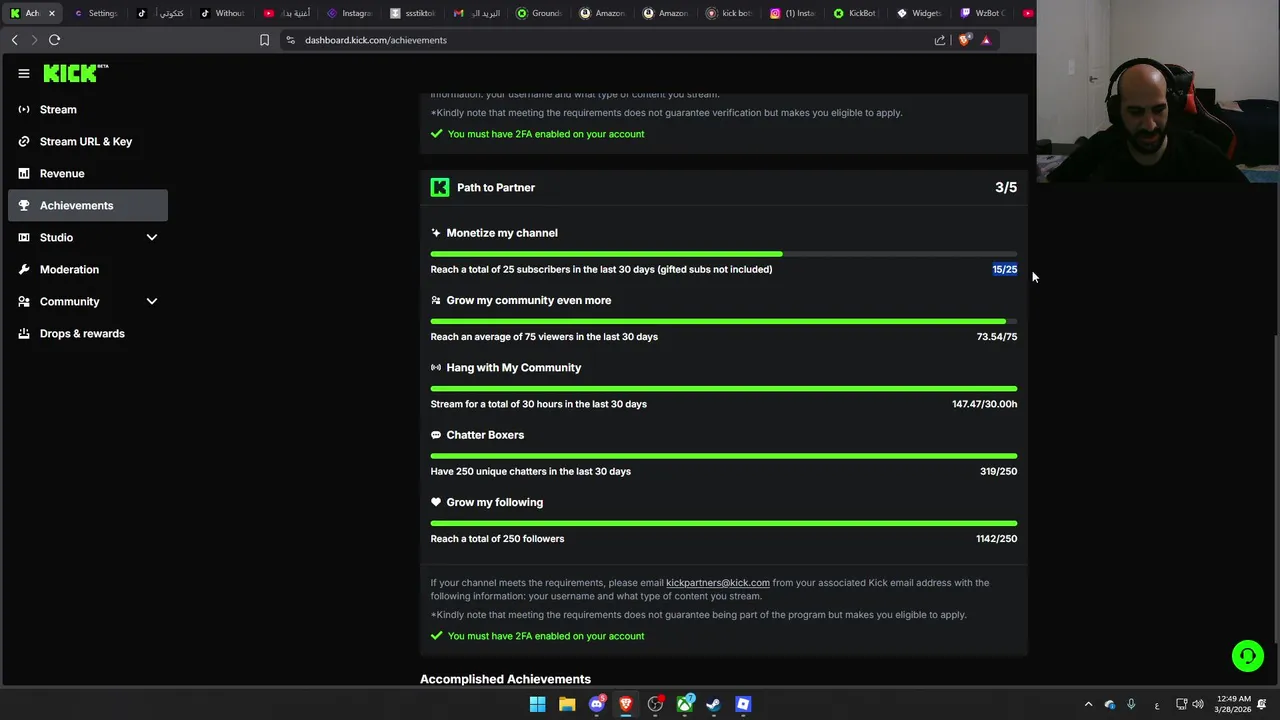Image resolution: width=1280 pixels, height=720 pixels.
Task: Click the Moderation wrench icon
Action: [24, 269]
